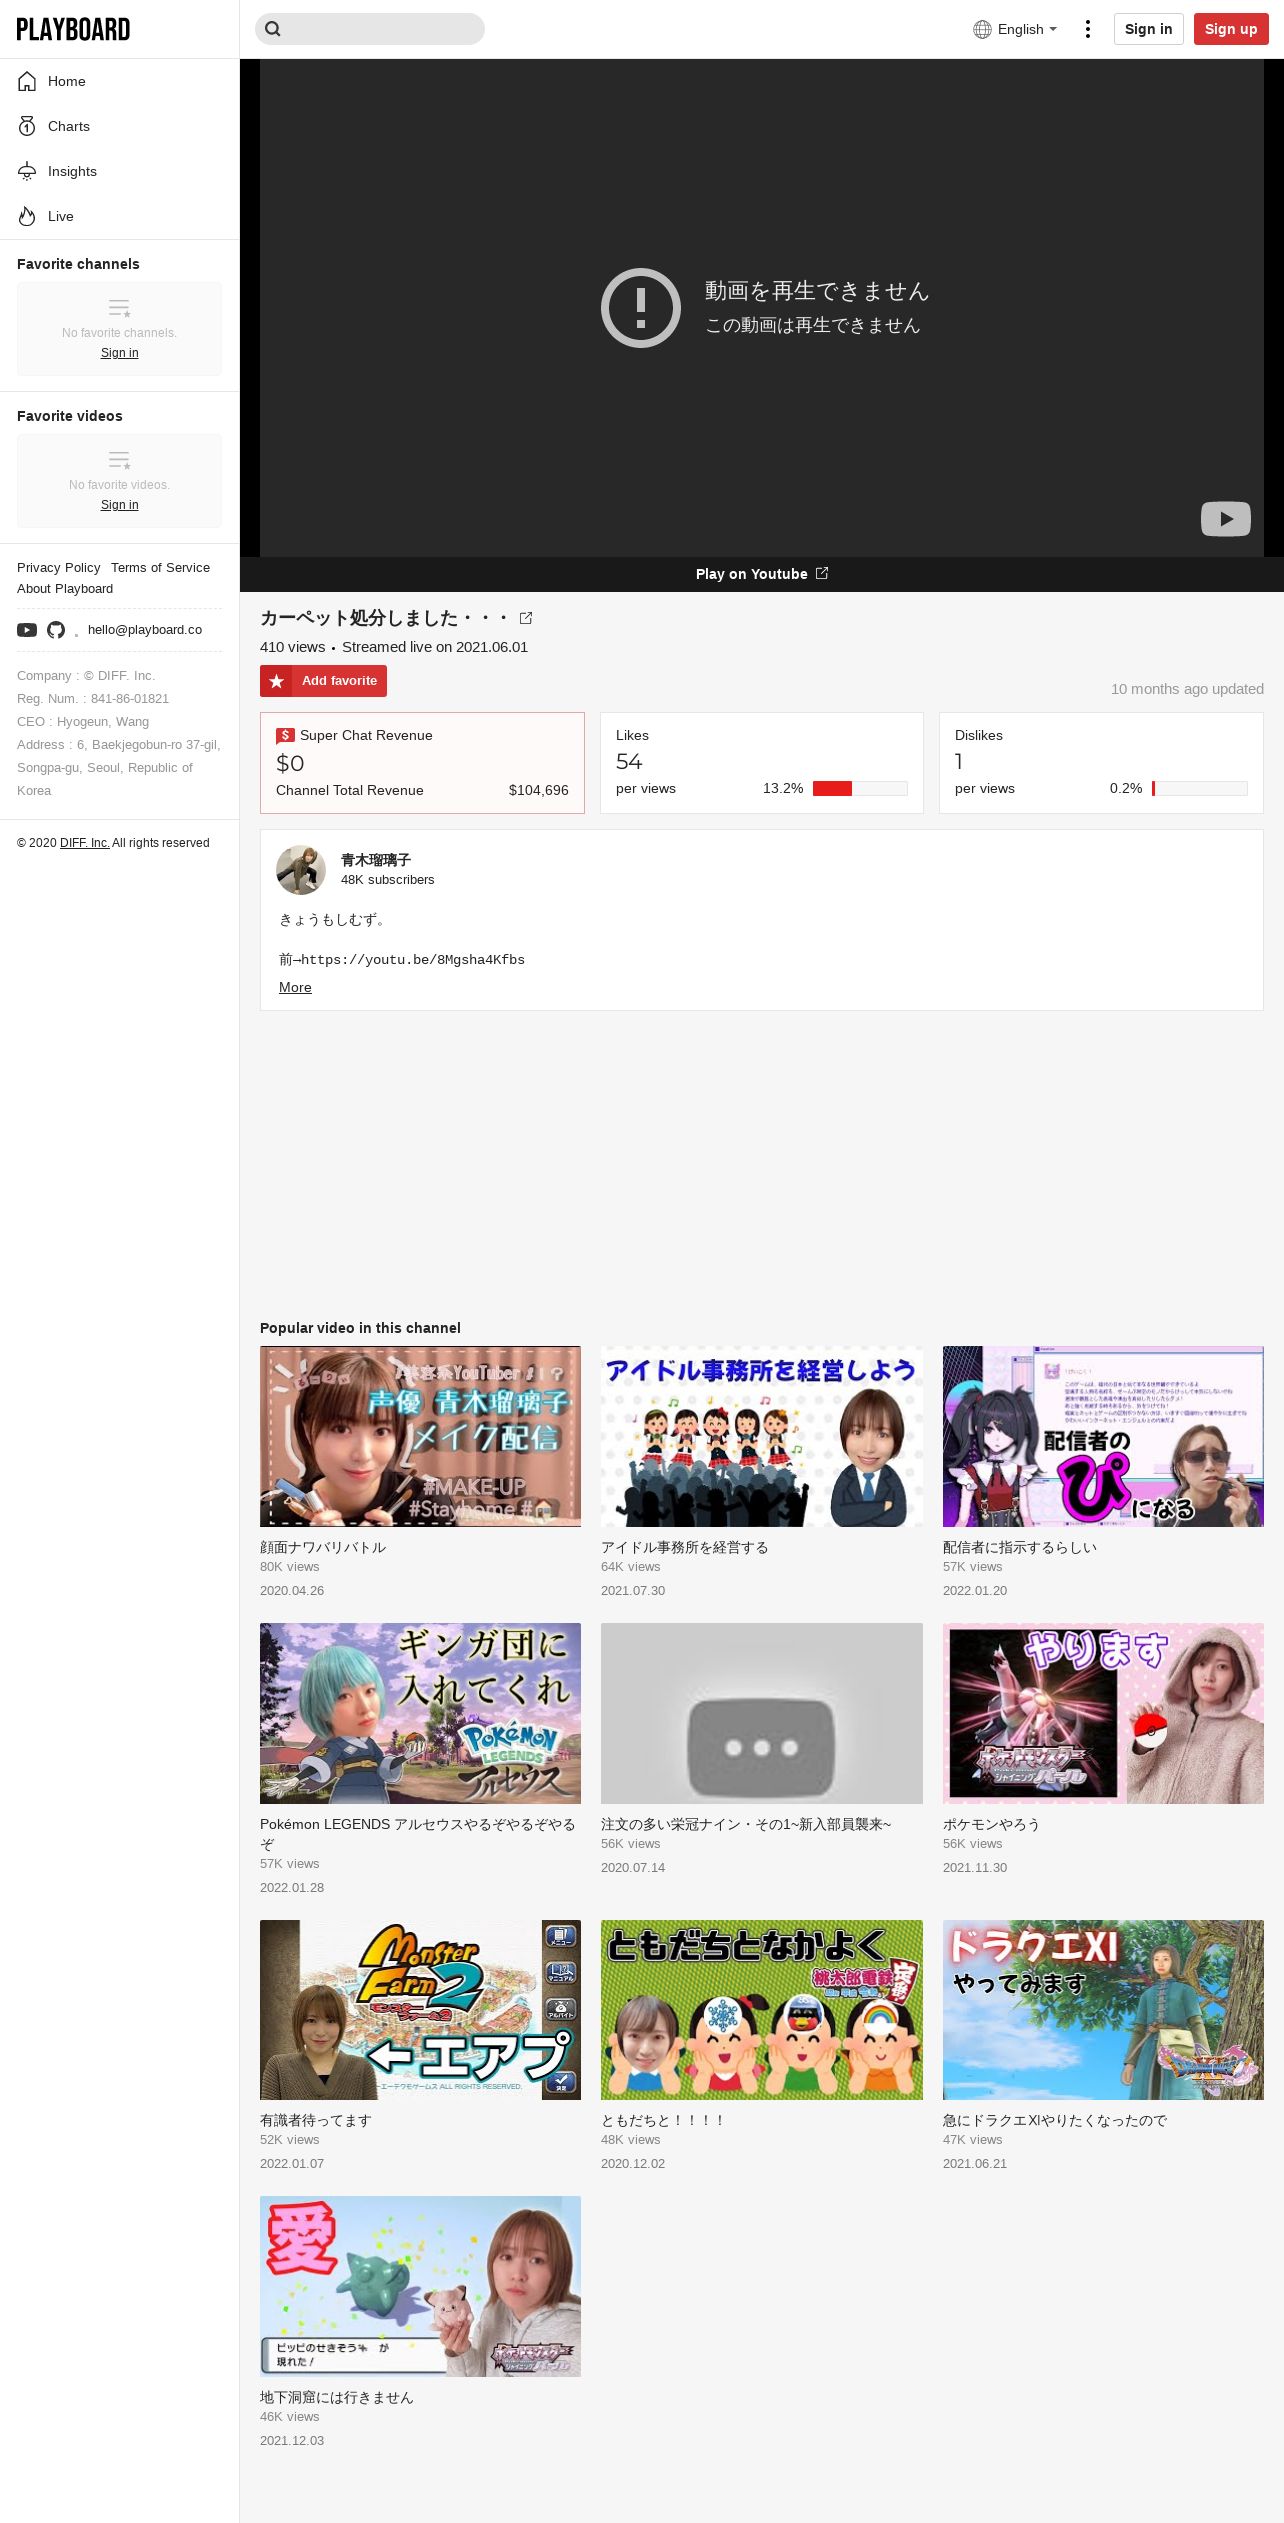Click the '10 months ago updated' text
The width and height of the screenshot is (1284, 2523).
tap(1187, 689)
